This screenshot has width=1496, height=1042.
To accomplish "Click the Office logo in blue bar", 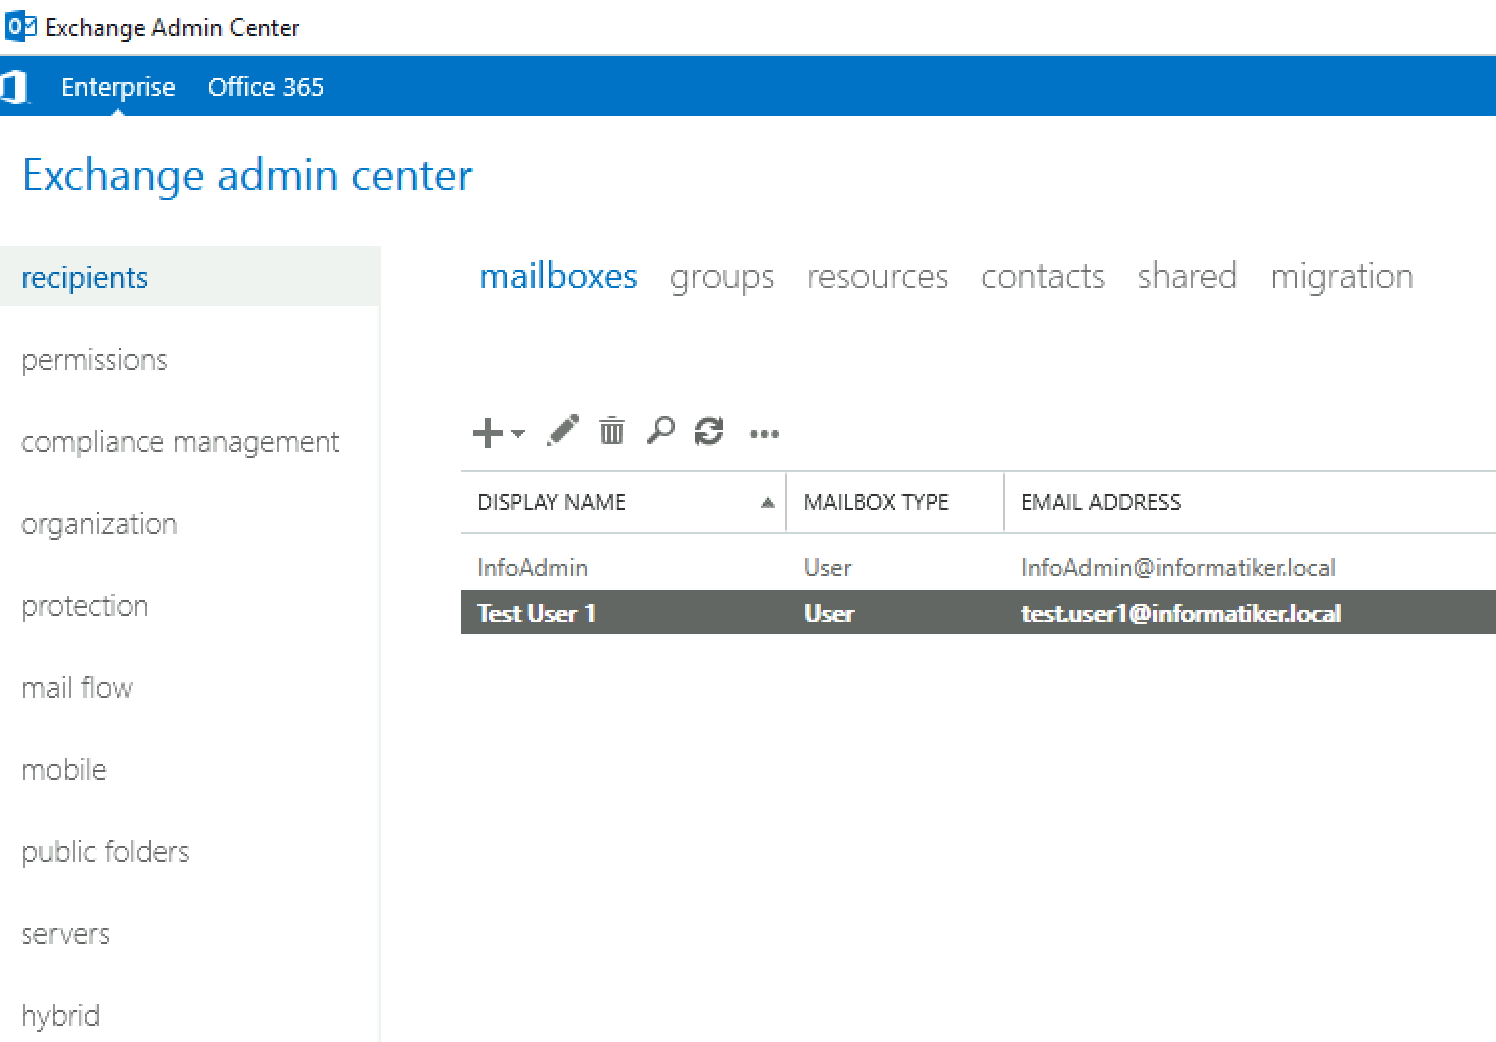I will pyautogui.click(x=15, y=87).
